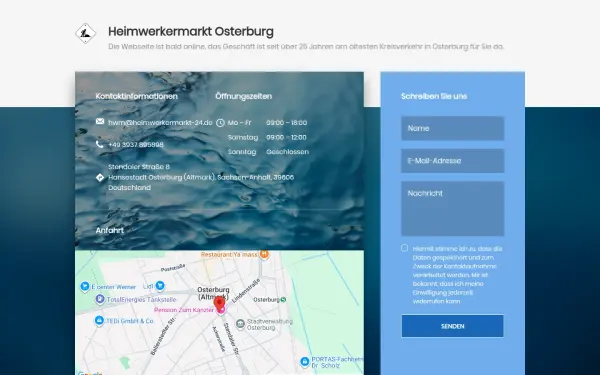Viewport: 600px width, 375px height.
Task: Click the Kontaktinformationen heading
Action: point(137,96)
